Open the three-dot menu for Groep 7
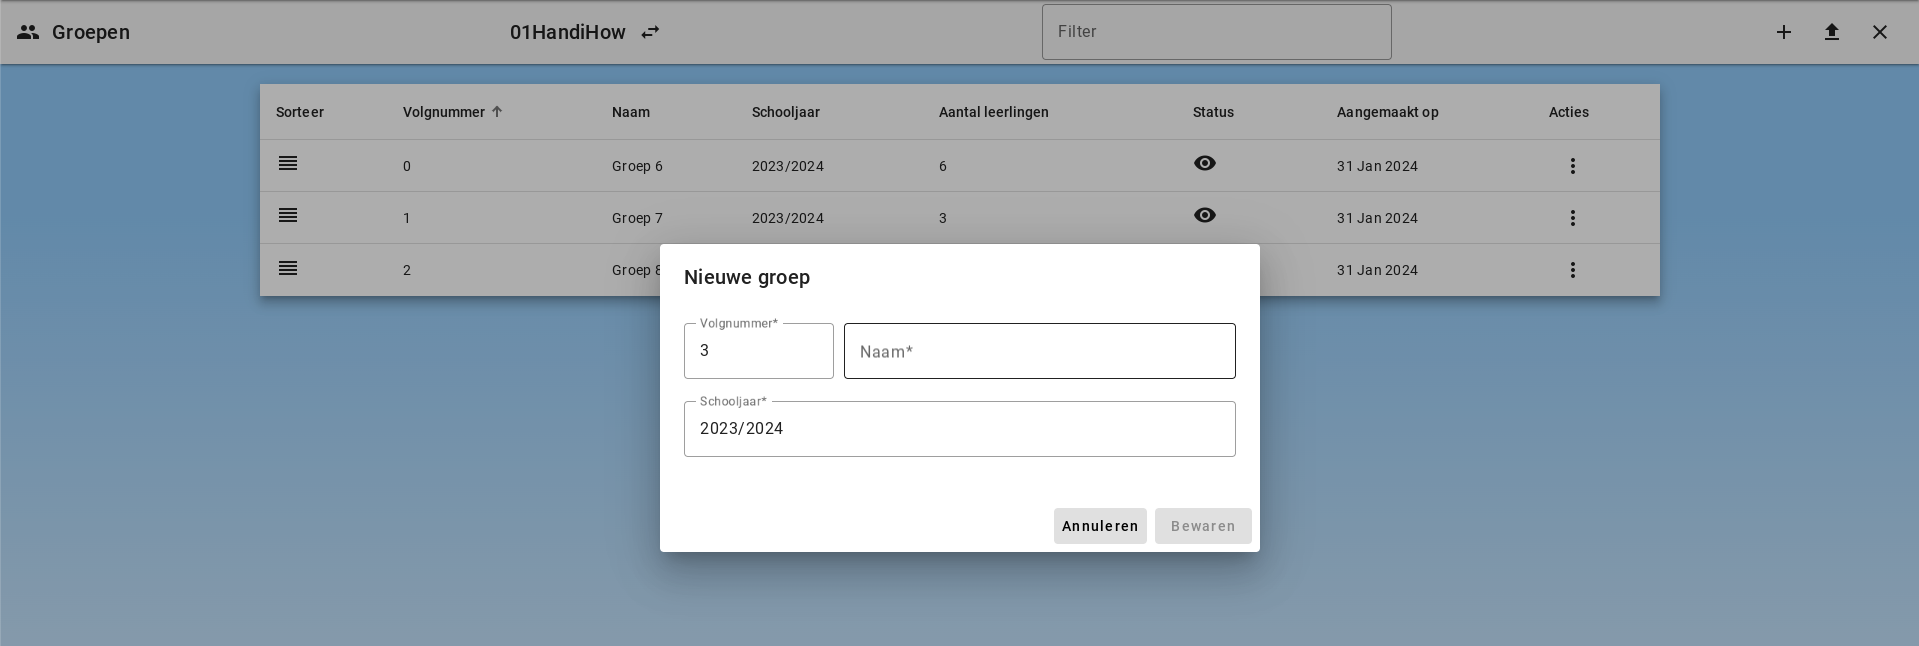This screenshot has height=646, width=1919. [1572, 218]
